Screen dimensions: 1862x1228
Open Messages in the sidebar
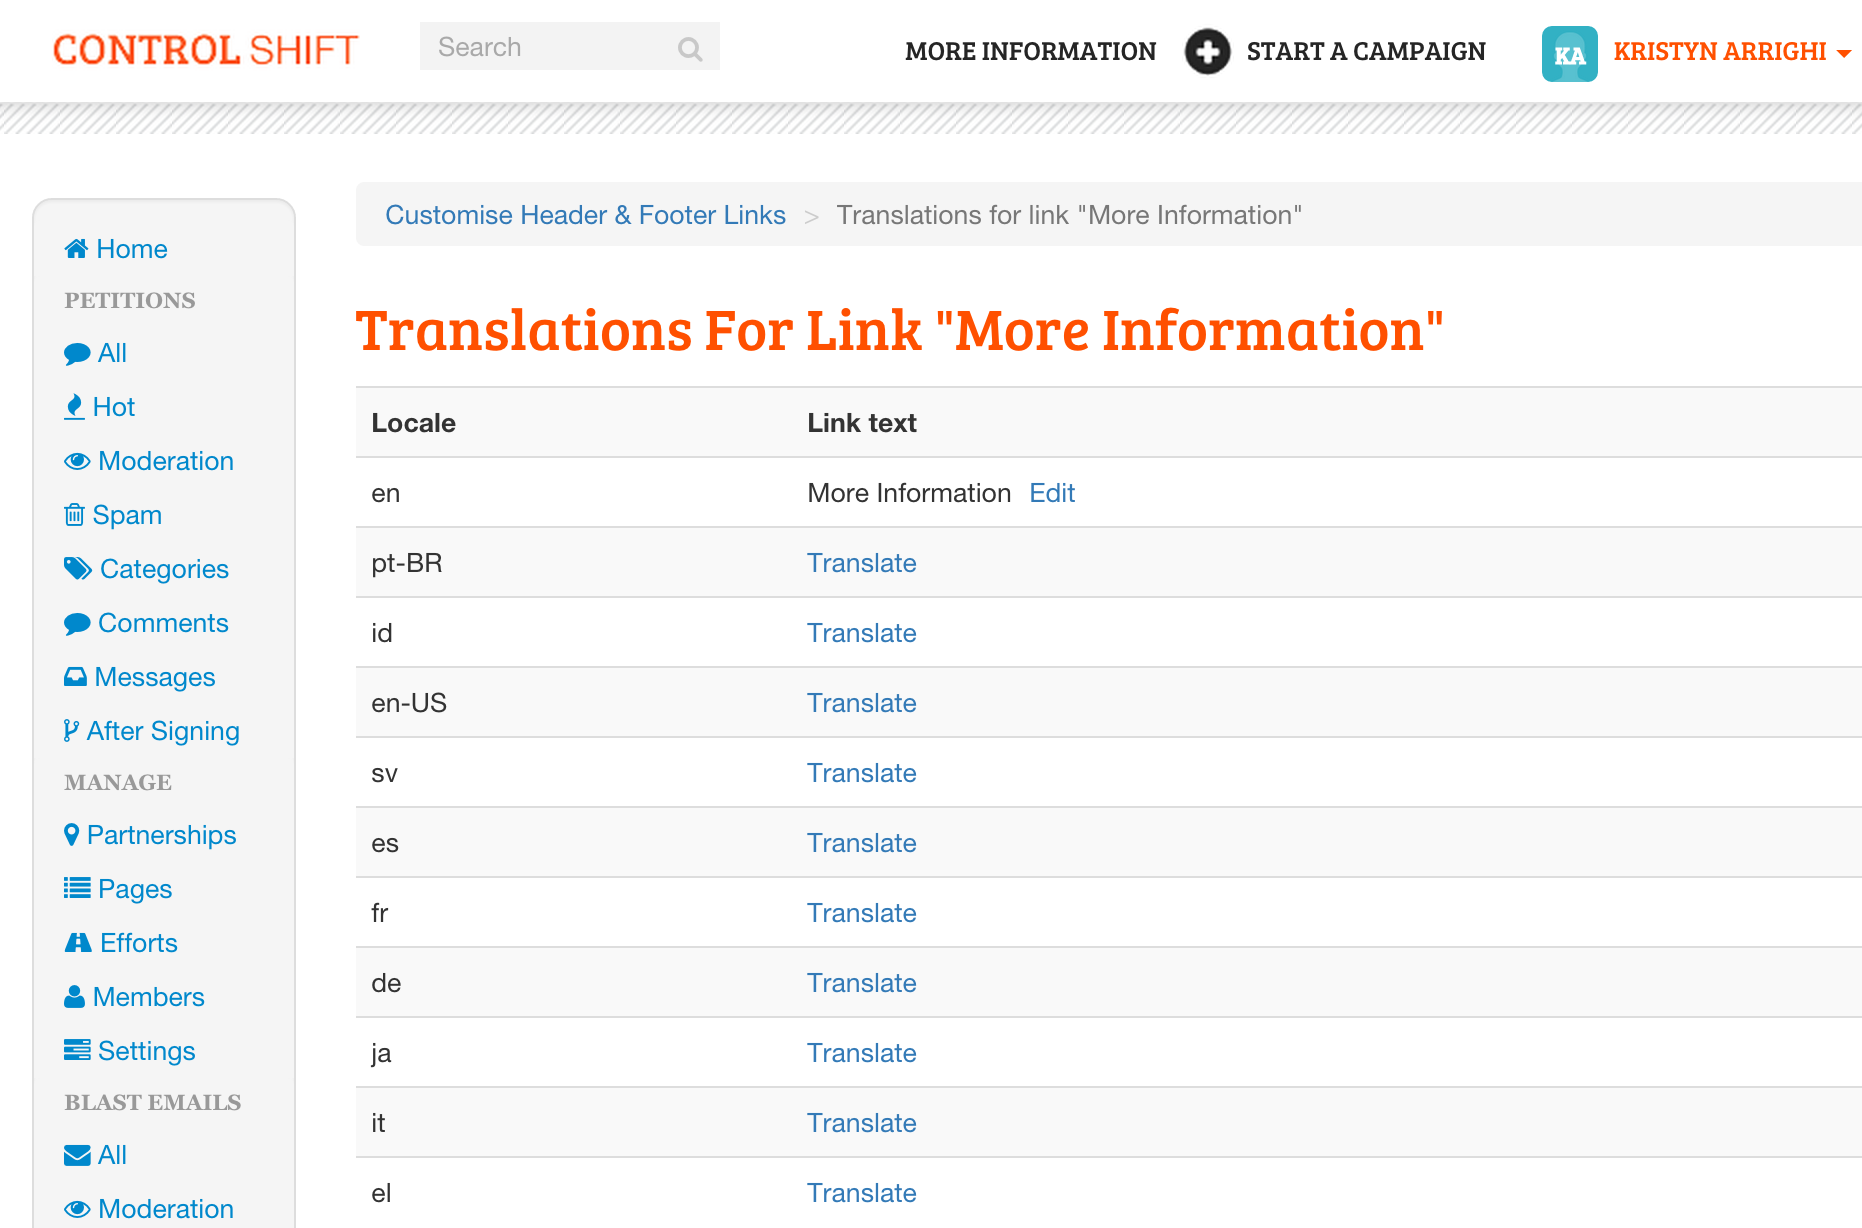pos(155,677)
